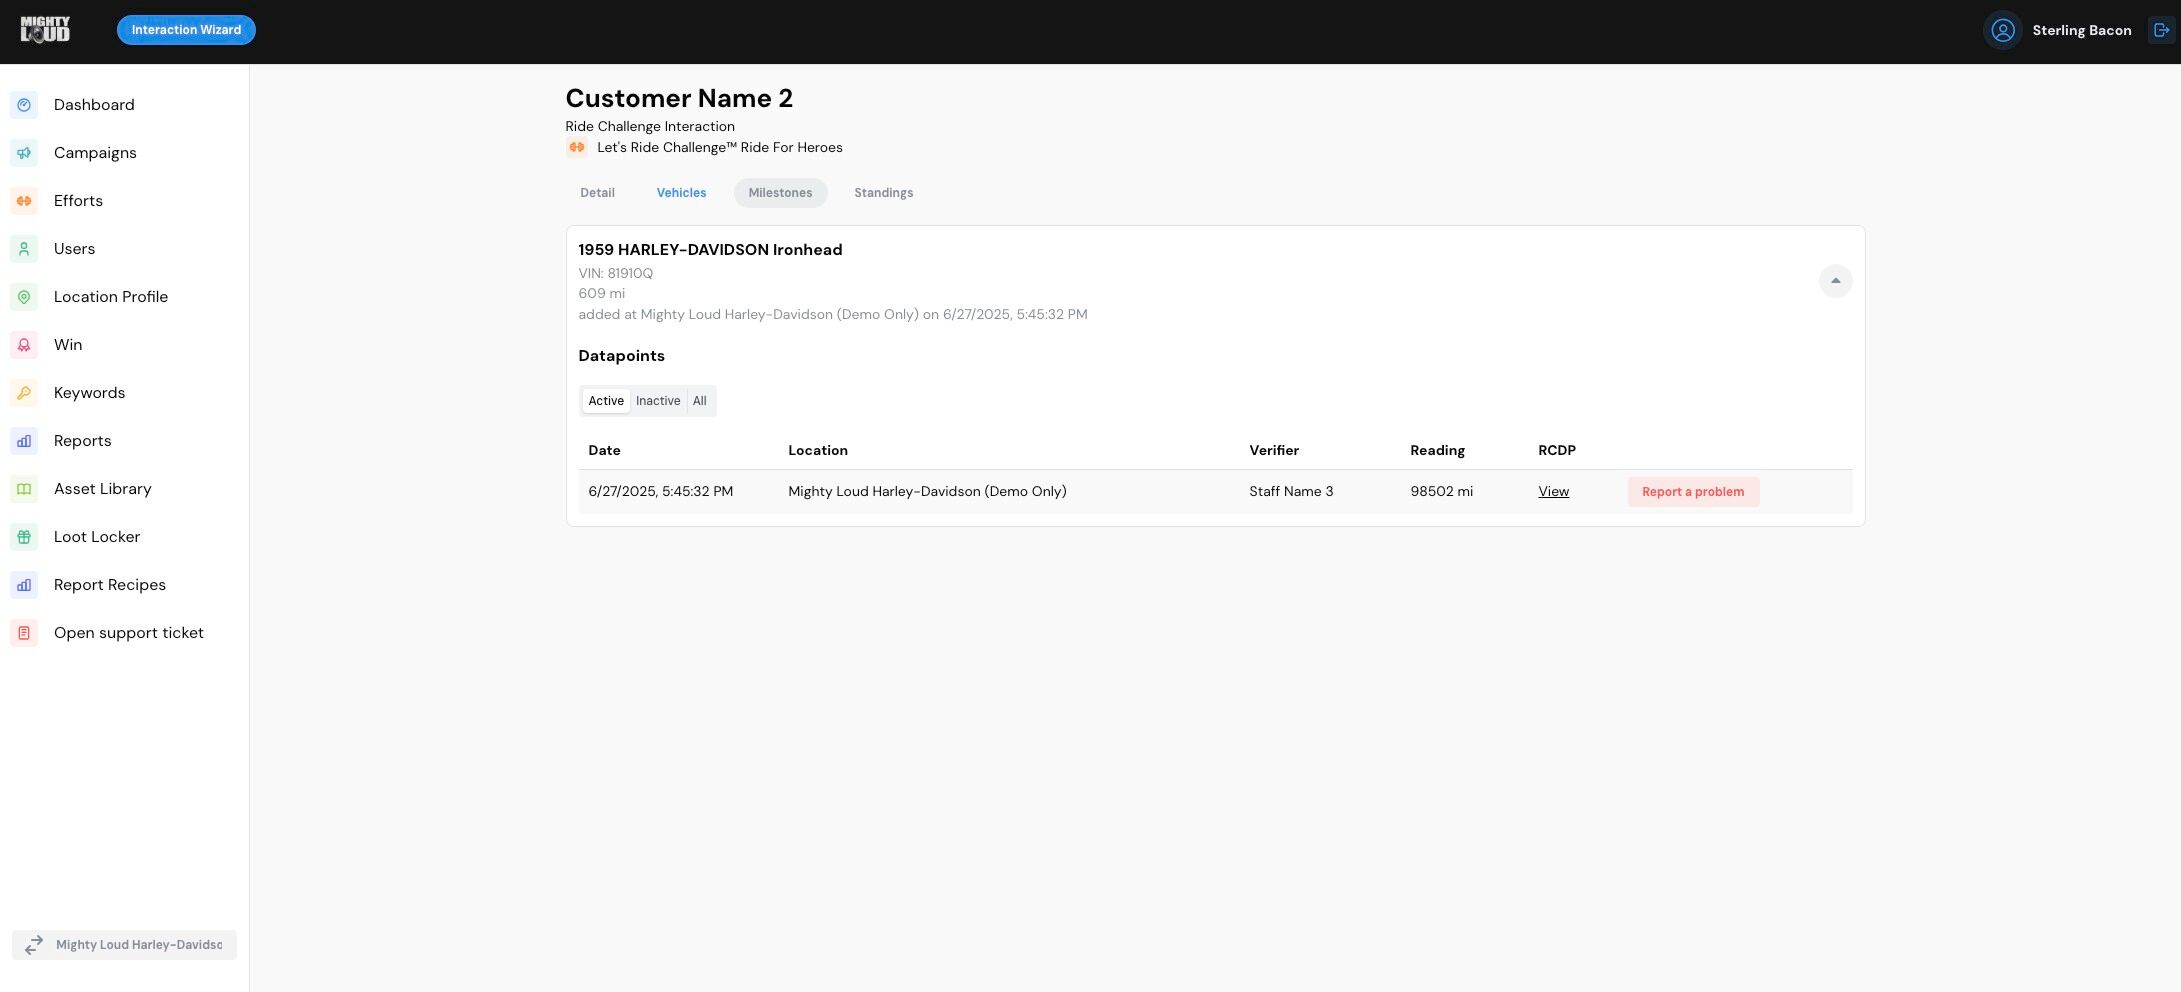Click the user profile avatar icon

pos(2002,30)
